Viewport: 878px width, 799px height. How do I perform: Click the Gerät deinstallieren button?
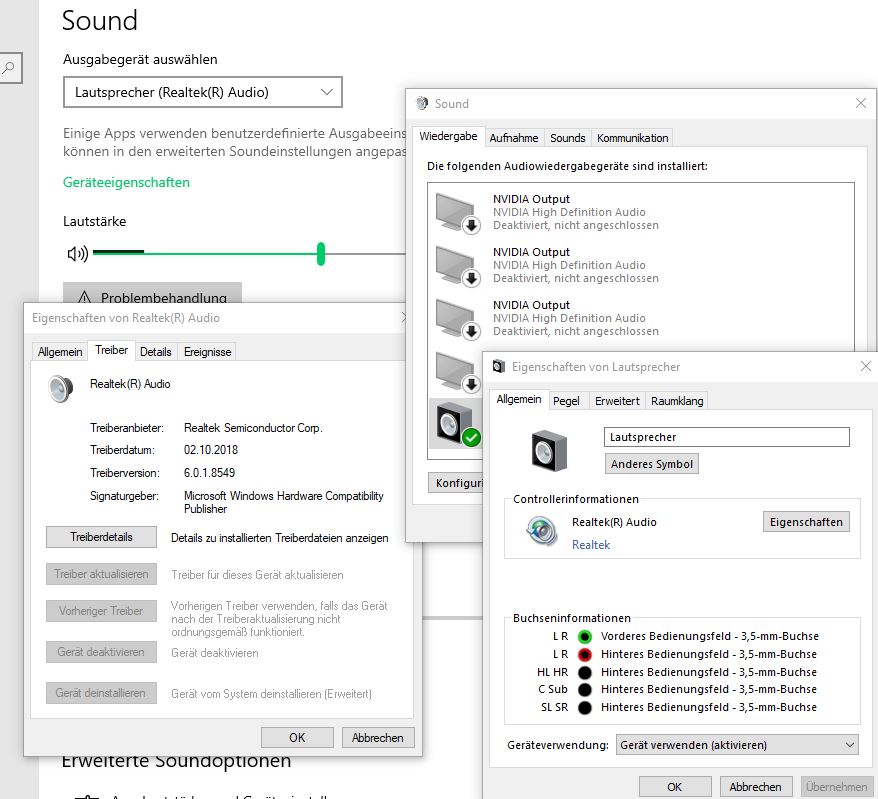pyautogui.click(x=101, y=693)
